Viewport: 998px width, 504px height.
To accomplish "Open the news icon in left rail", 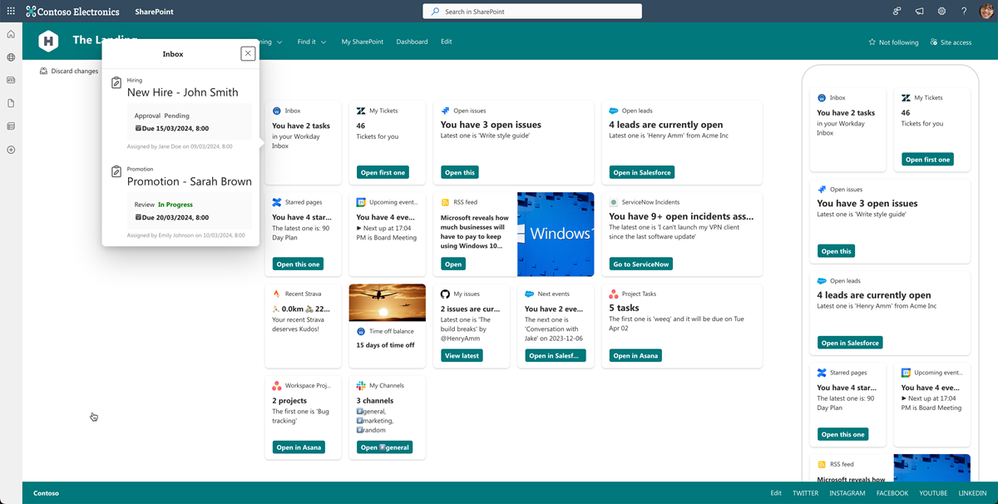I will pyautogui.click(x=11, y=80).
